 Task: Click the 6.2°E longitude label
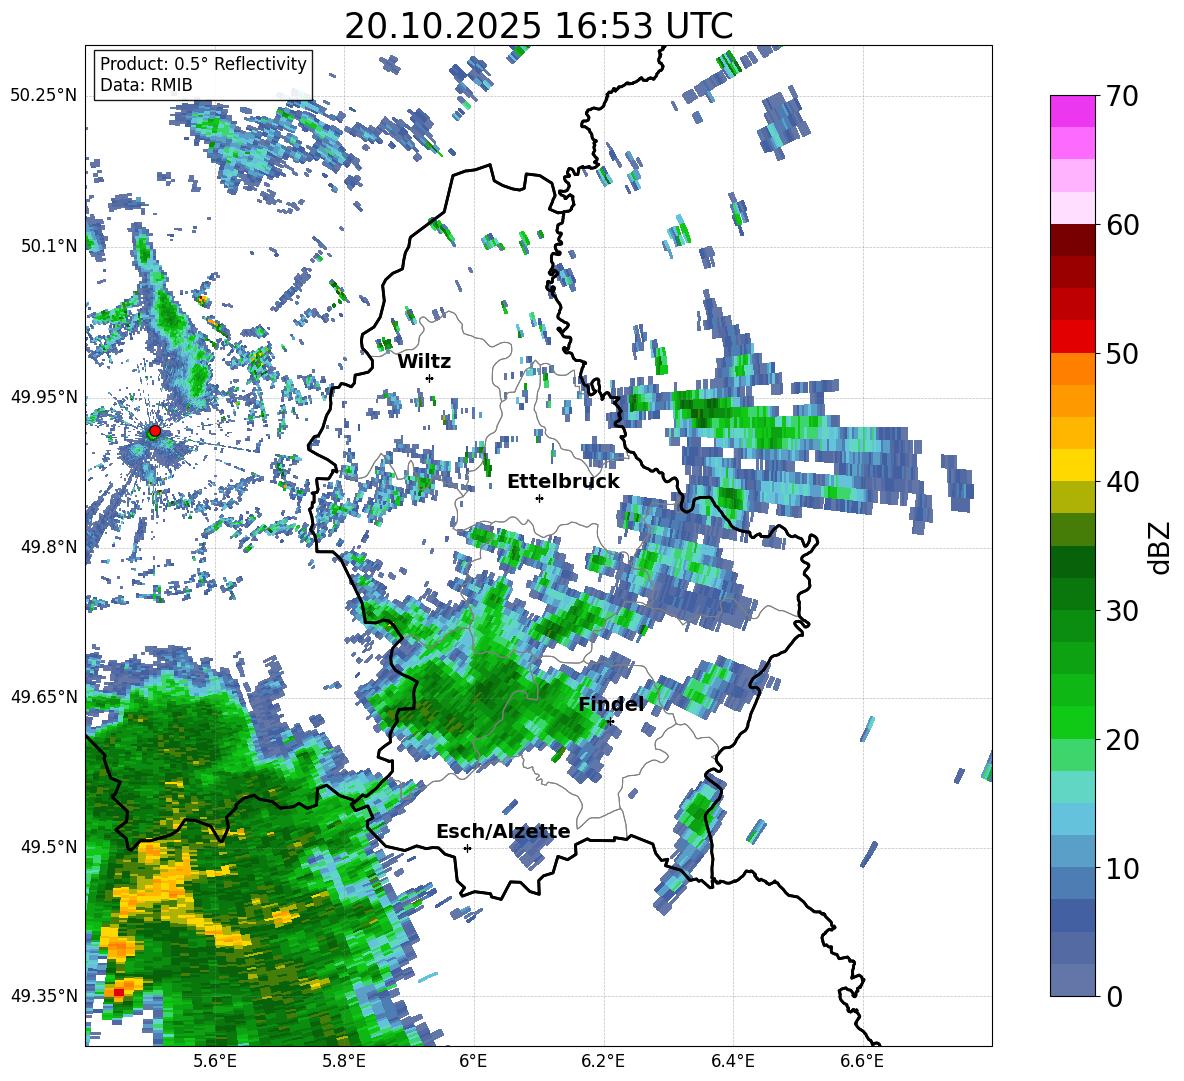point(603,1061)
